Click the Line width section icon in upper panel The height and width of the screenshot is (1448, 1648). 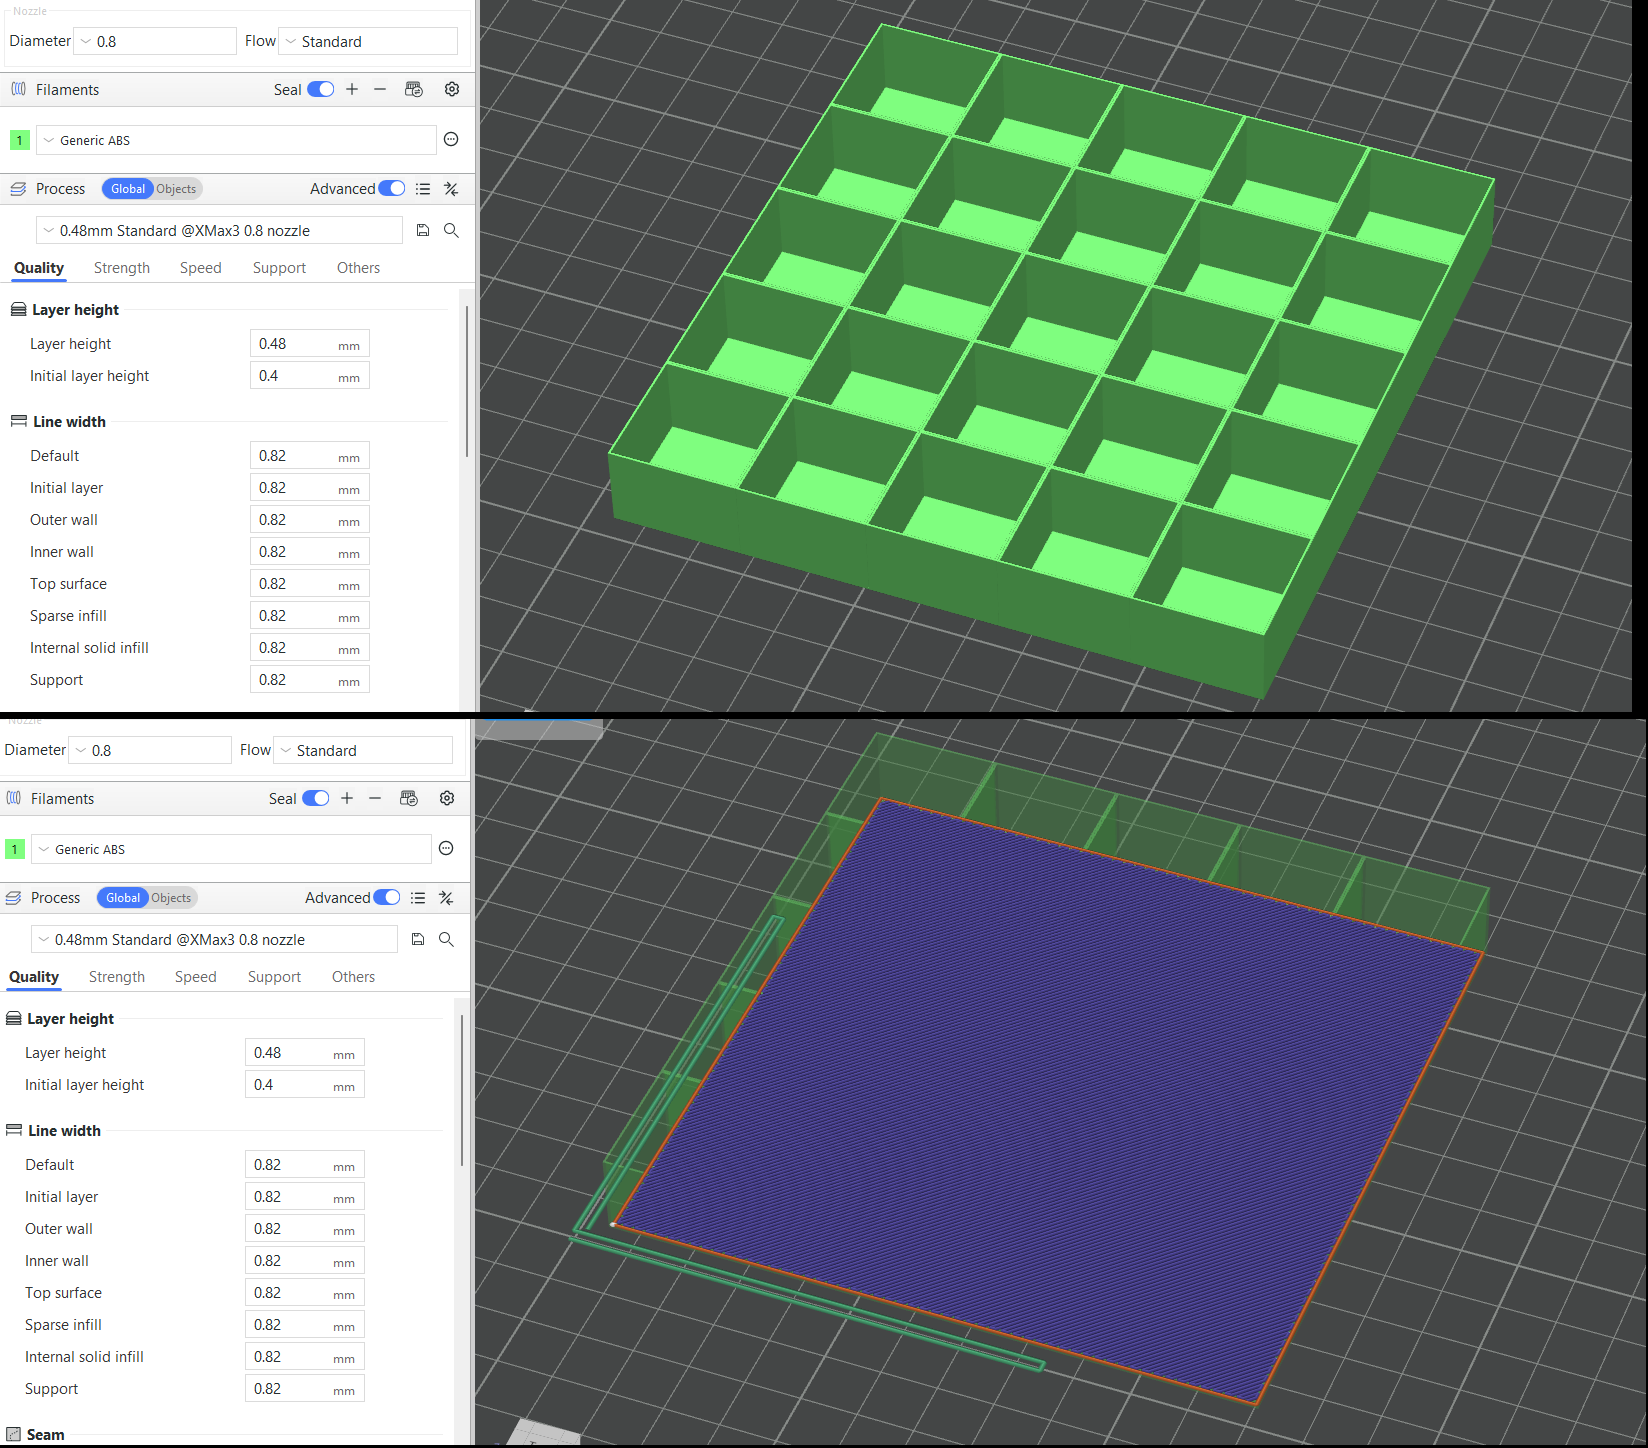click(x=18, y=422)
